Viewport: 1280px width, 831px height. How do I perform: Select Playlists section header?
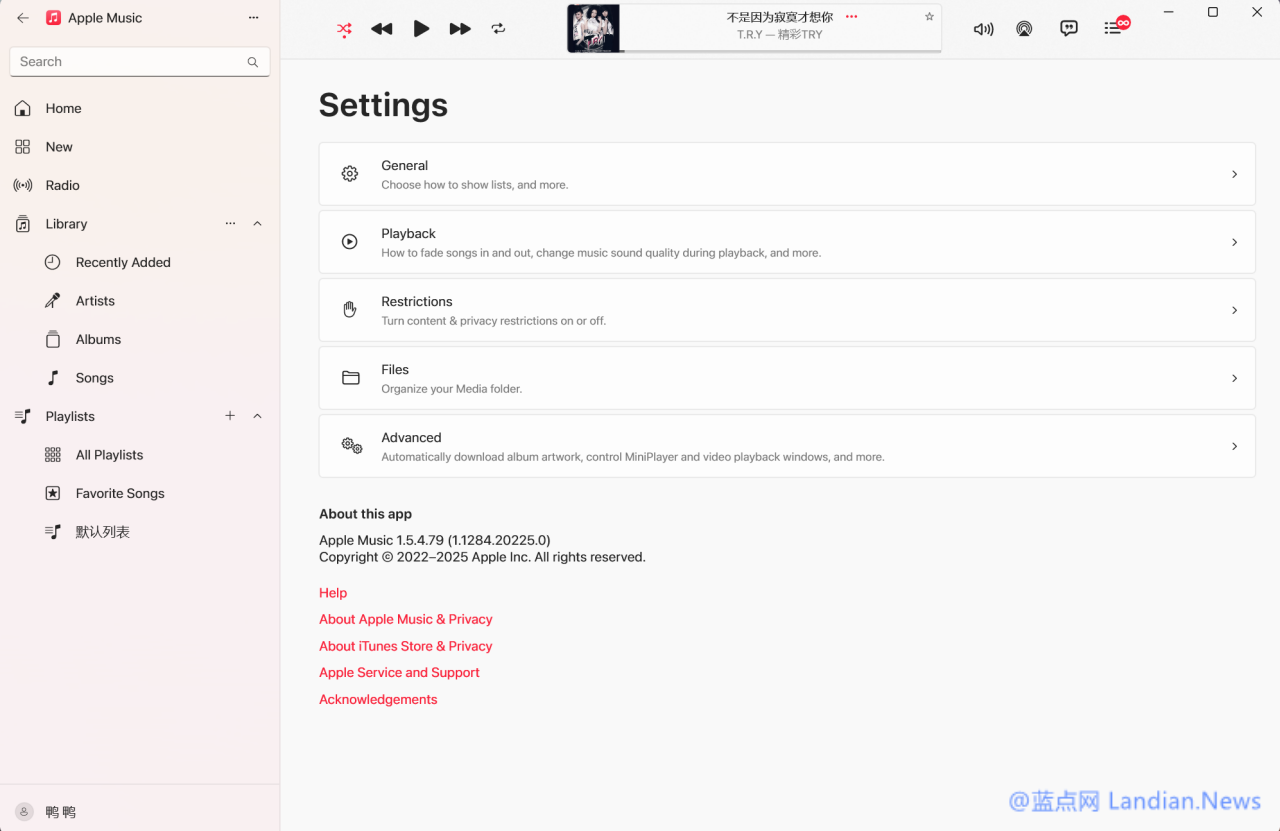pyautogui.click(x=70, y=416)
